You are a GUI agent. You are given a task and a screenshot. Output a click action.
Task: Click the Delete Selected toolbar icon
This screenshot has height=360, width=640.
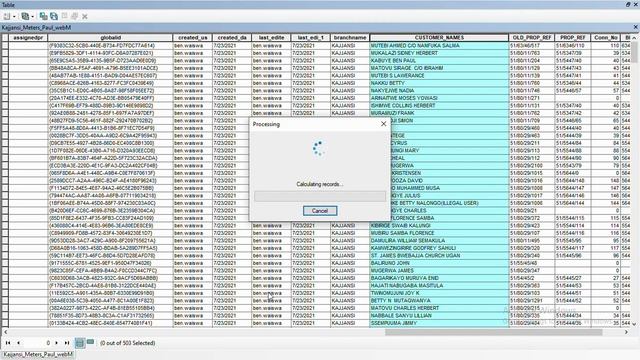84,16
